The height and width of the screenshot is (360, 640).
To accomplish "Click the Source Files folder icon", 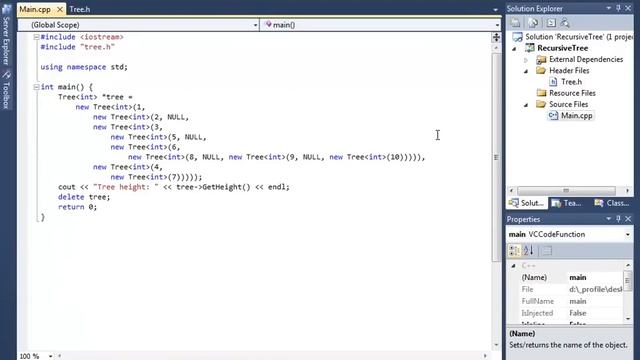I will pyautogui.click(x=541, y=104).
